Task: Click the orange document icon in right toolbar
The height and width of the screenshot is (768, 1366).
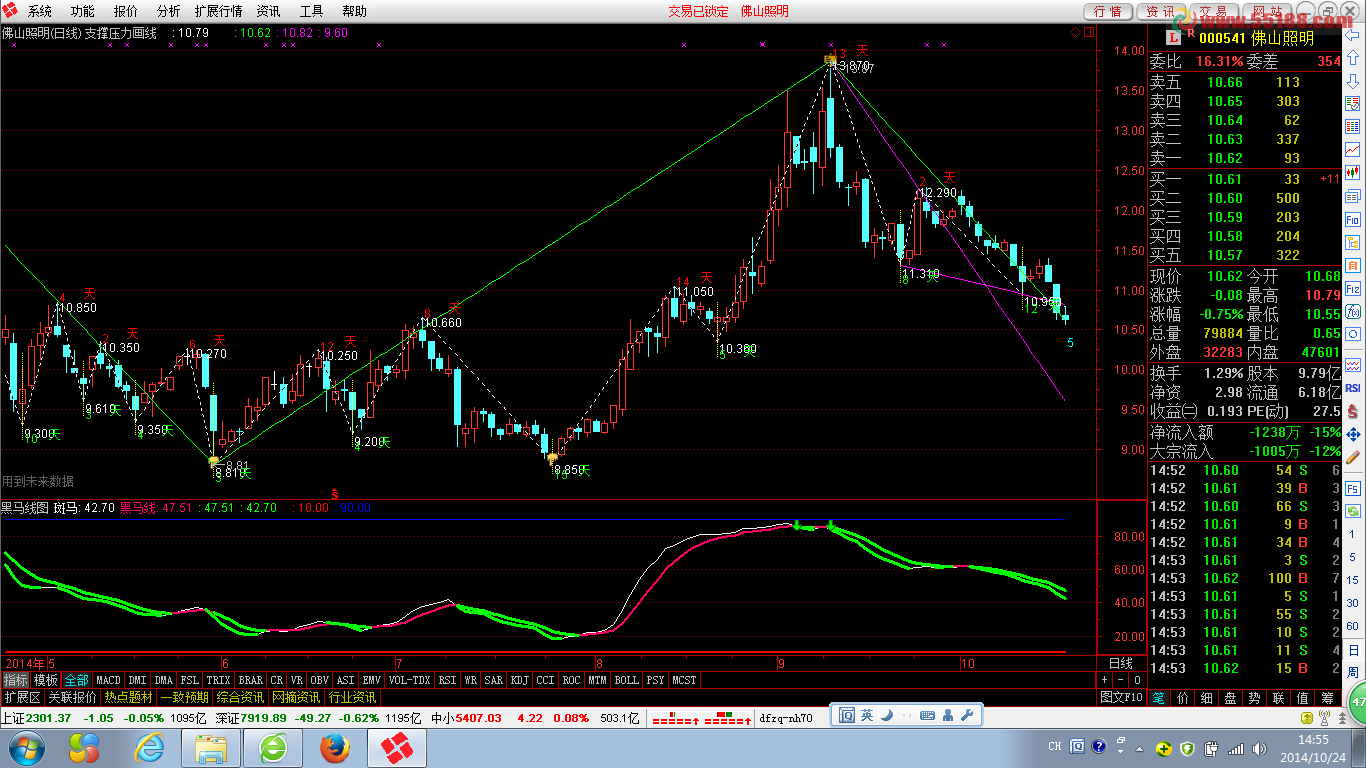Action: 1353,266
